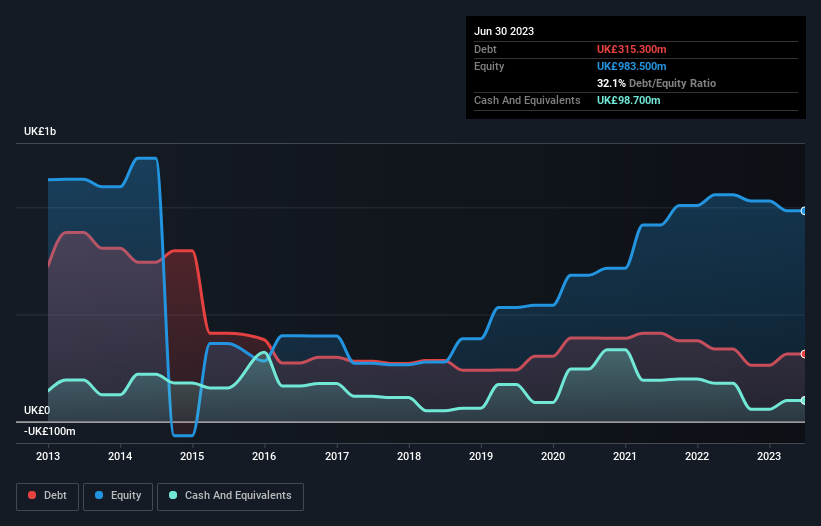Screen dimensions: 821x526
Task: Click the Debt row label in tooltip
Action: [x=485, y=49]
